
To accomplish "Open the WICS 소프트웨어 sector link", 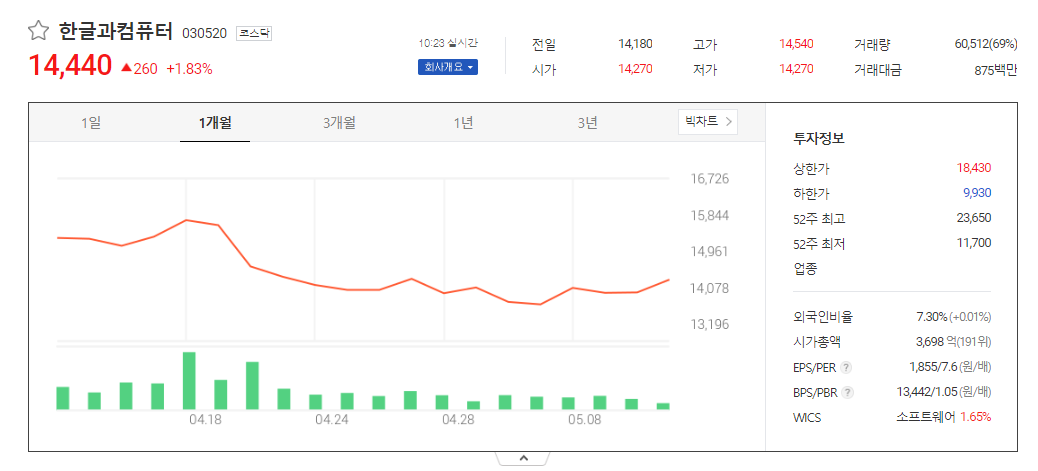I will pos(925,417).
